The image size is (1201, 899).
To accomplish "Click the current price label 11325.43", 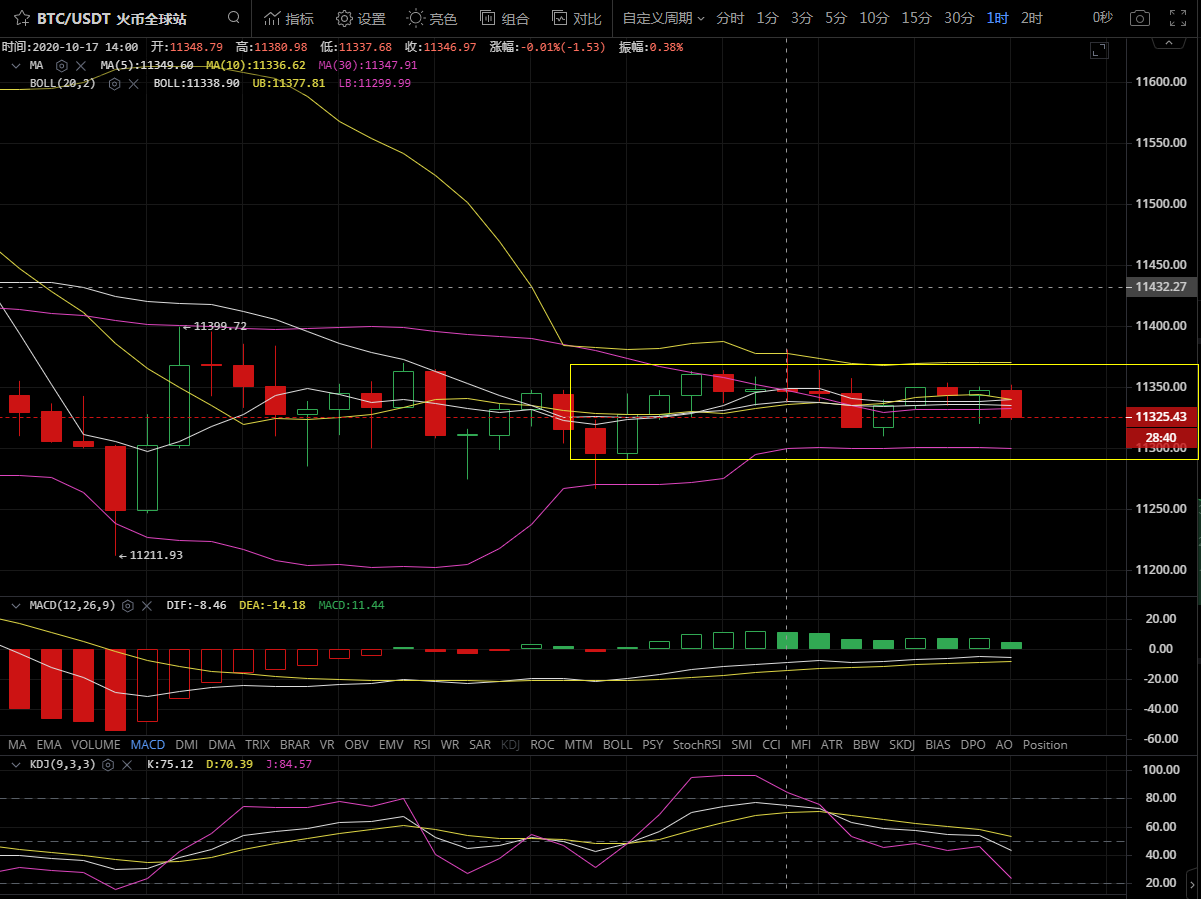I will (1160, 416).
